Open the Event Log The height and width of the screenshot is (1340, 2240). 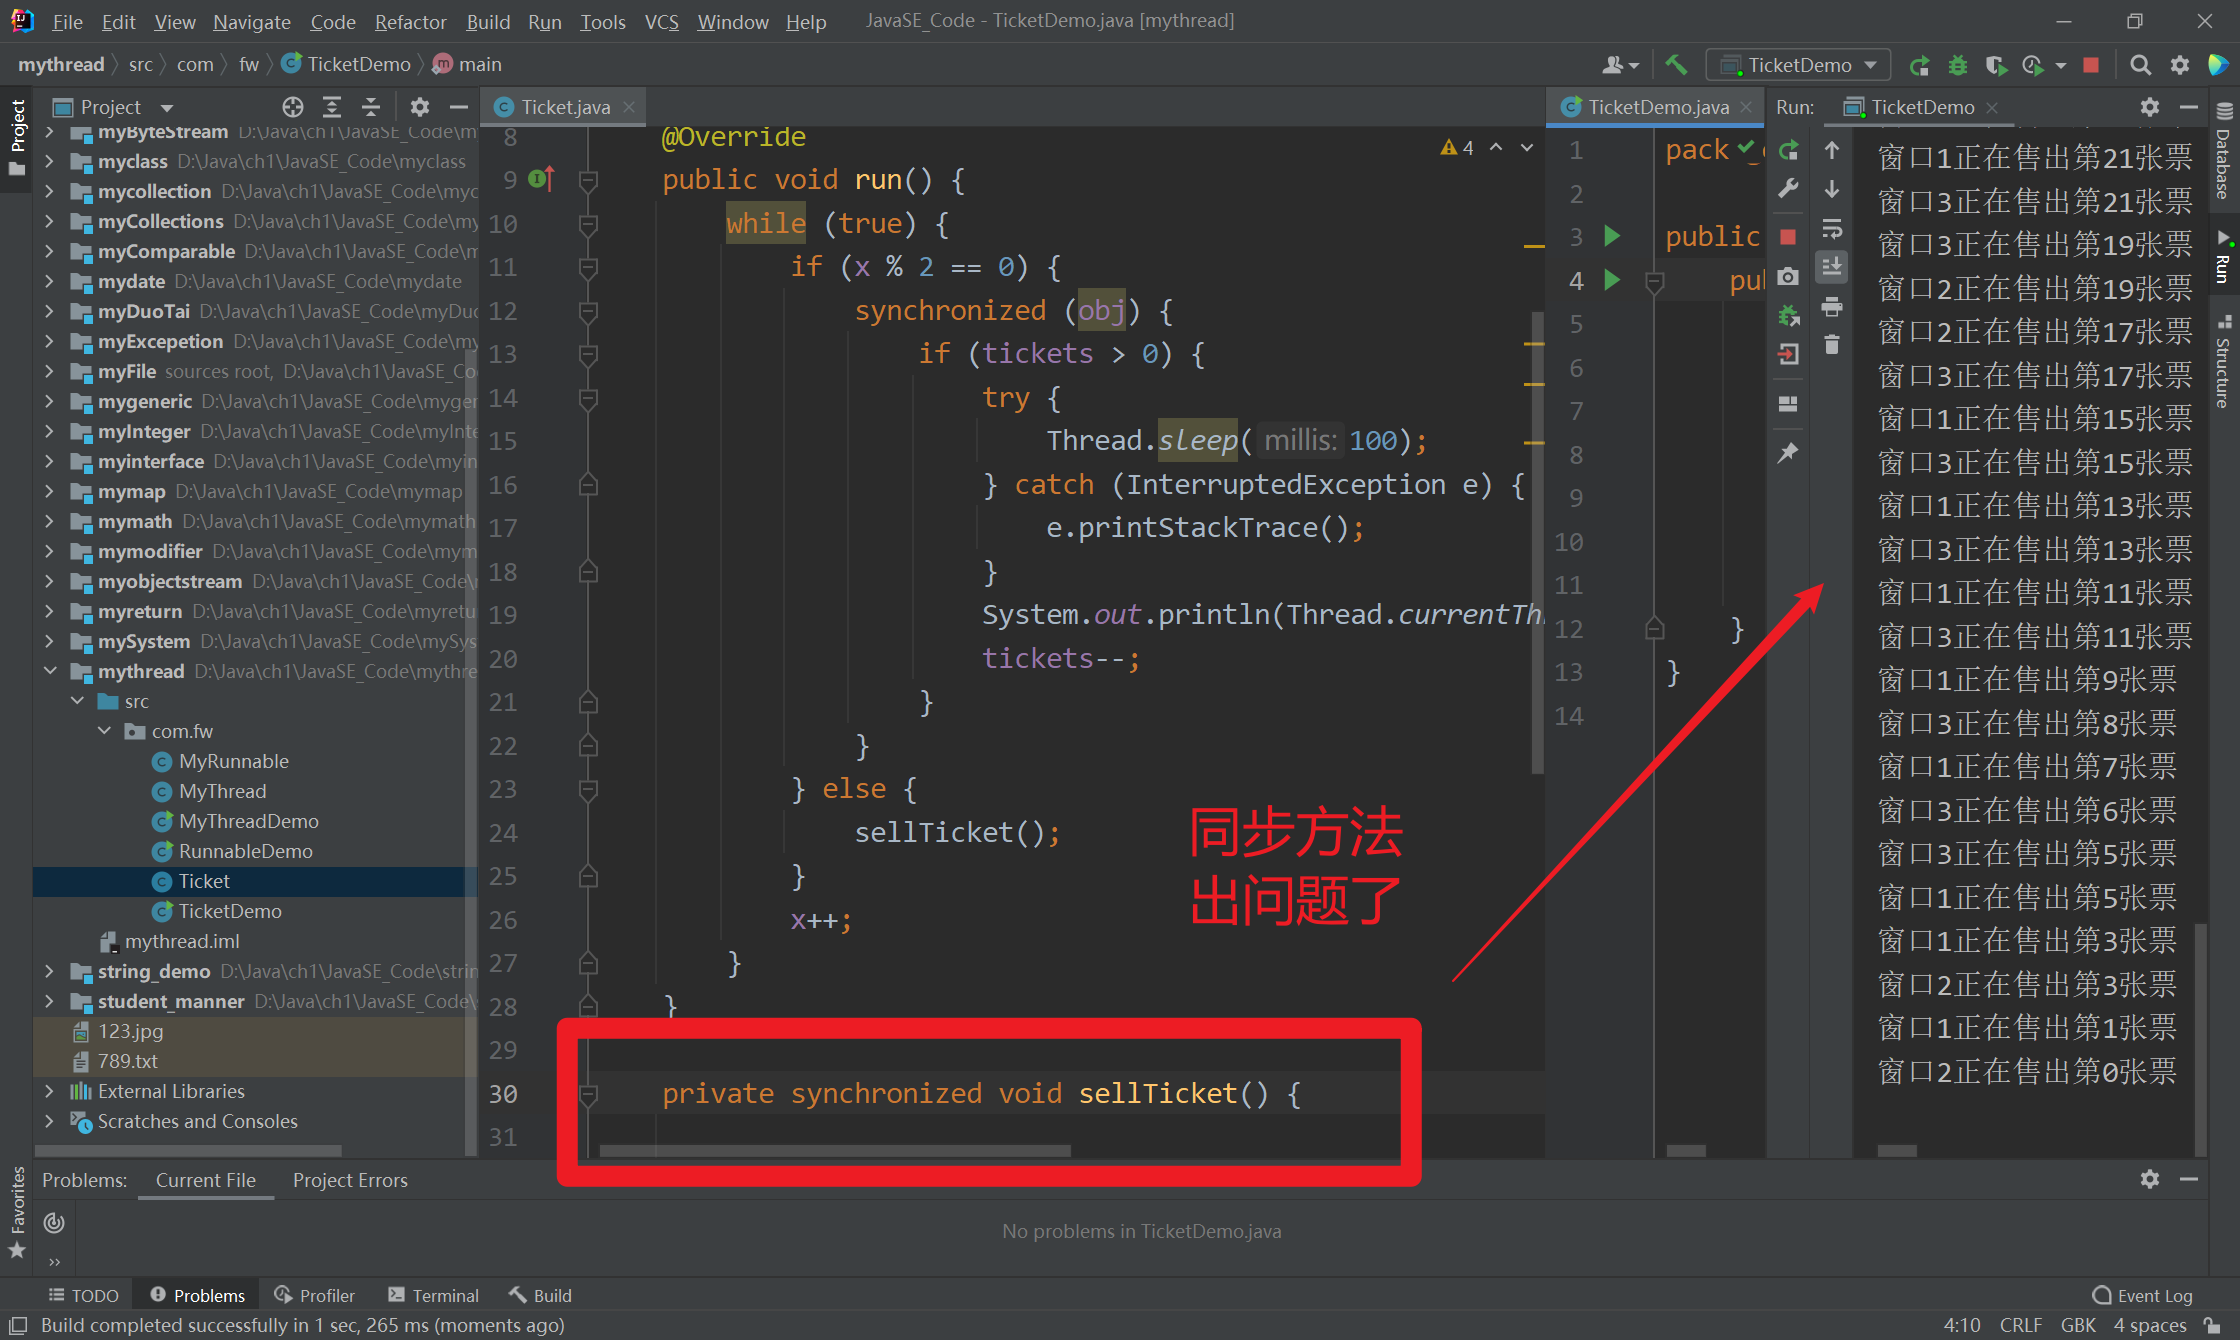click(2142, 1295)
